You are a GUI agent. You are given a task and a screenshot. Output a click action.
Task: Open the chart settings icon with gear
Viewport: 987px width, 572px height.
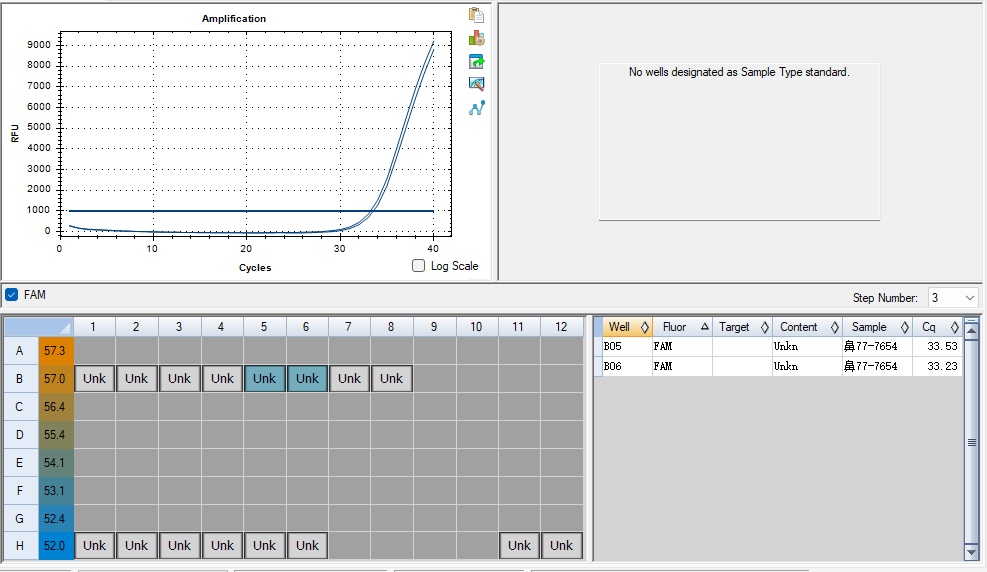pos(477,38)
